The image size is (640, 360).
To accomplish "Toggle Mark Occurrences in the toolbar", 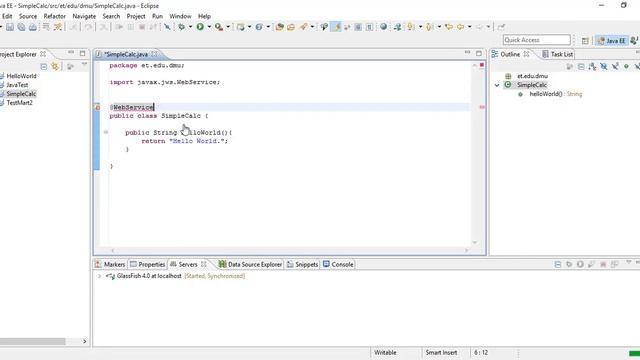I will pos(336,27).
